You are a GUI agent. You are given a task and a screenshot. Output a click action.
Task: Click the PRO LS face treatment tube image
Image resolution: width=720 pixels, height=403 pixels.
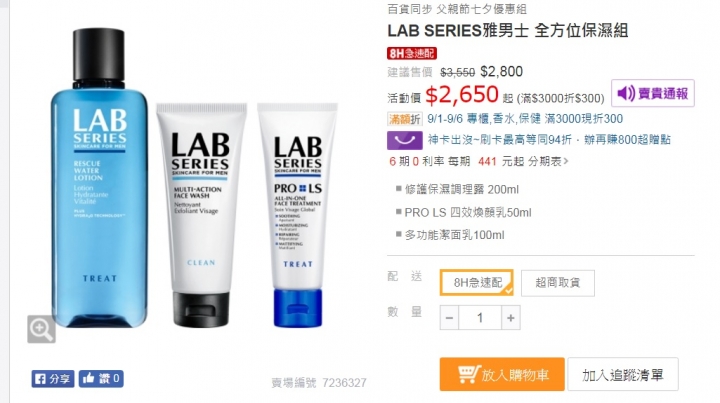pos(298,215)
